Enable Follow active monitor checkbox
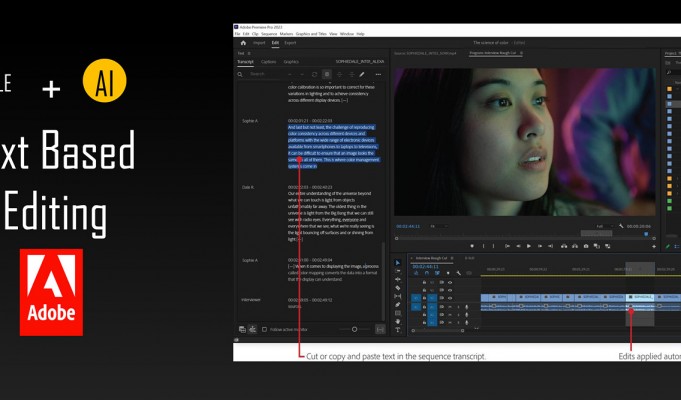Image resolution: width=681 pixels, height=400 pixels. 264,330
